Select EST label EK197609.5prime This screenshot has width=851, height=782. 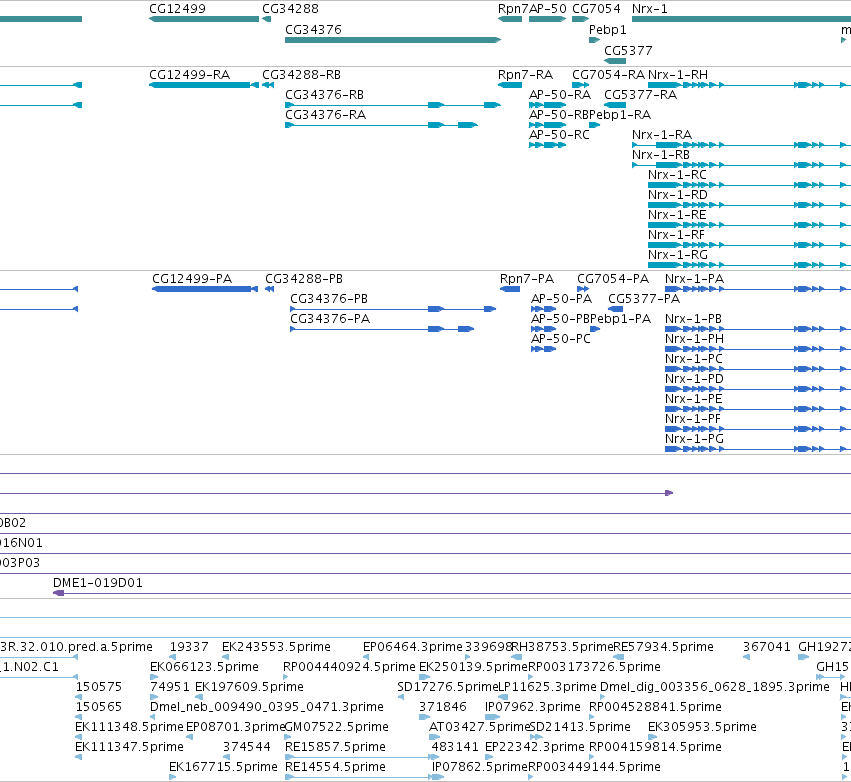(249, 686)
